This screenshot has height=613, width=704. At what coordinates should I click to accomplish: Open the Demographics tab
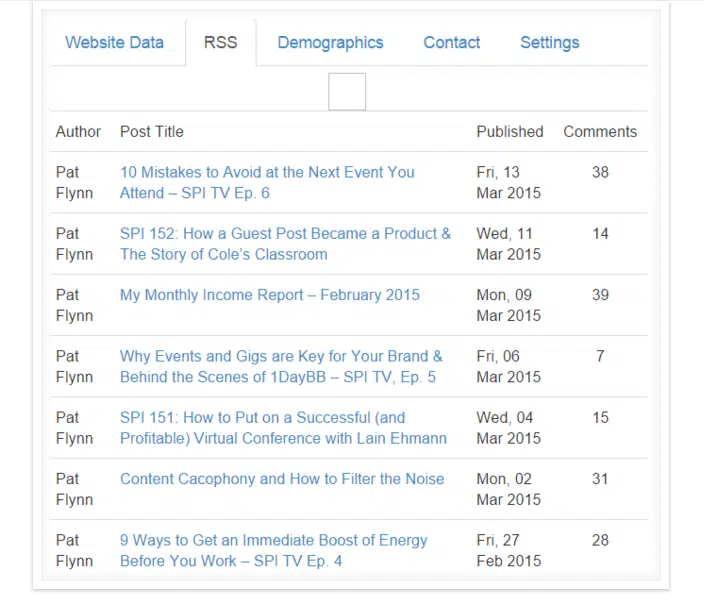pyautogui.click(x=330, y=43)
